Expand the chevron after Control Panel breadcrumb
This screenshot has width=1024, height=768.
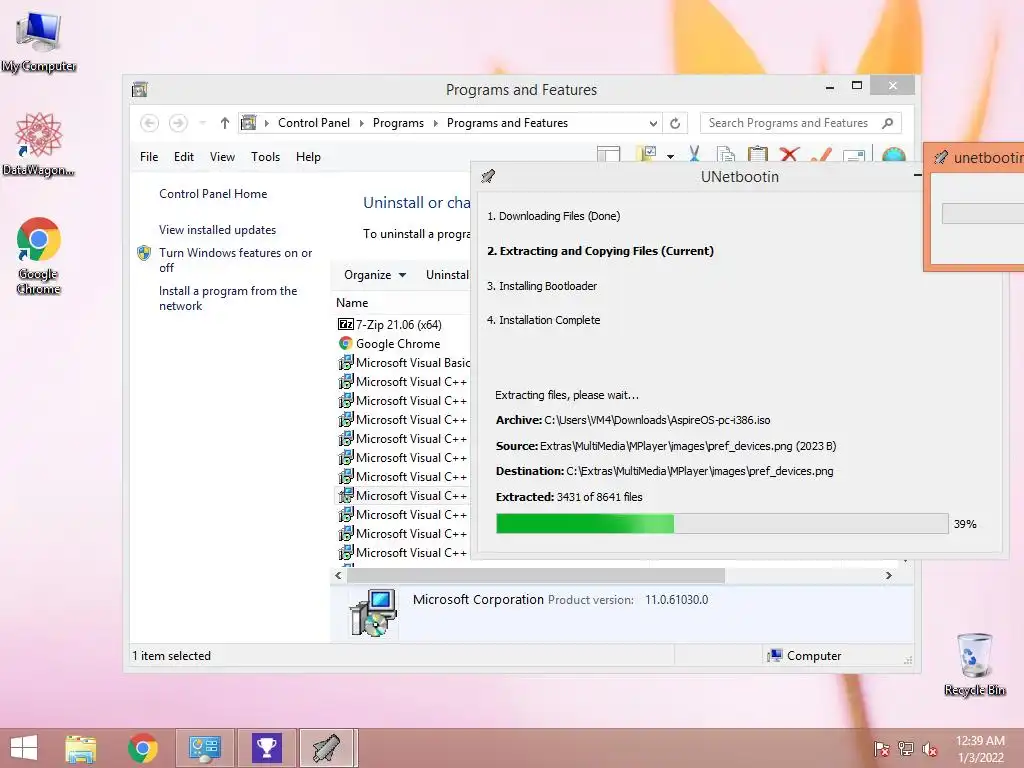tap(362, 123)
